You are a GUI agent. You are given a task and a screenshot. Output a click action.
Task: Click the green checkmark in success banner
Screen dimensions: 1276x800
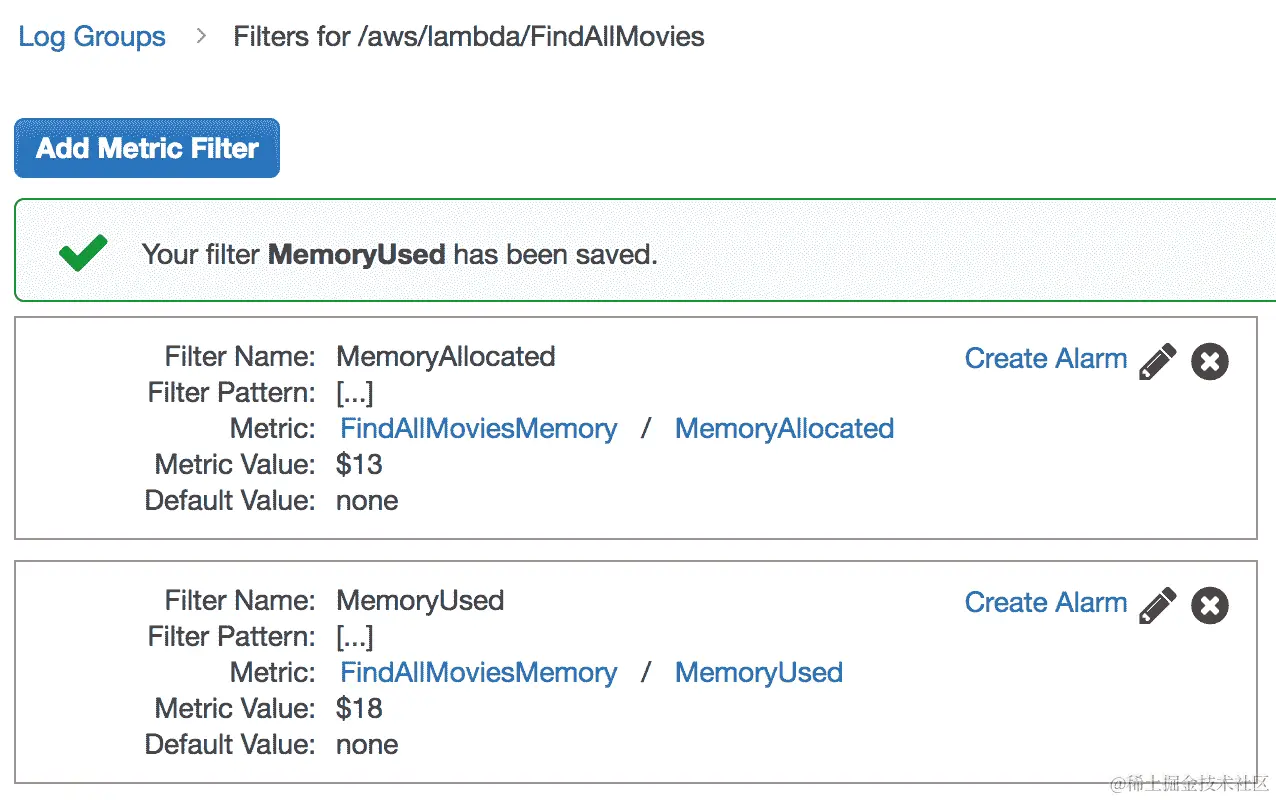tap(83, 253)
